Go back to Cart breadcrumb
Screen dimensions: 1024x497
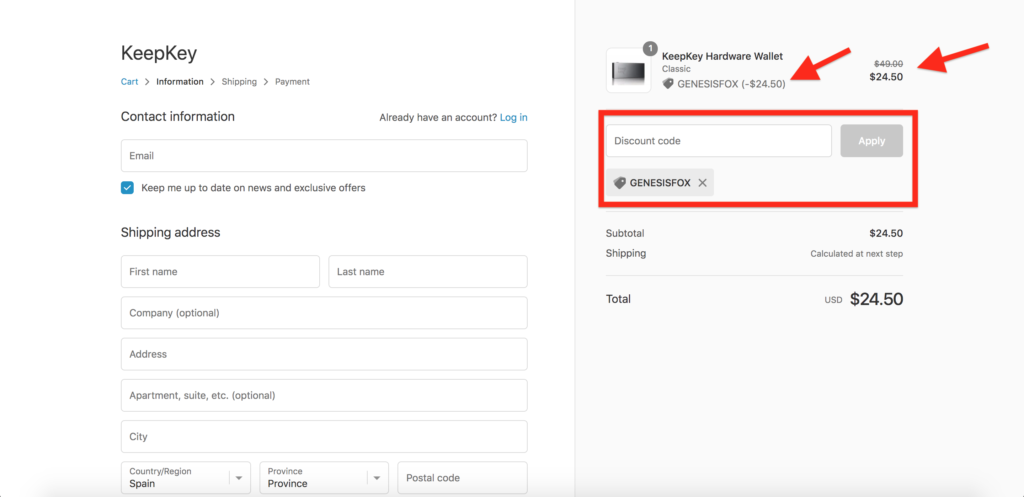tap(129, 82)
